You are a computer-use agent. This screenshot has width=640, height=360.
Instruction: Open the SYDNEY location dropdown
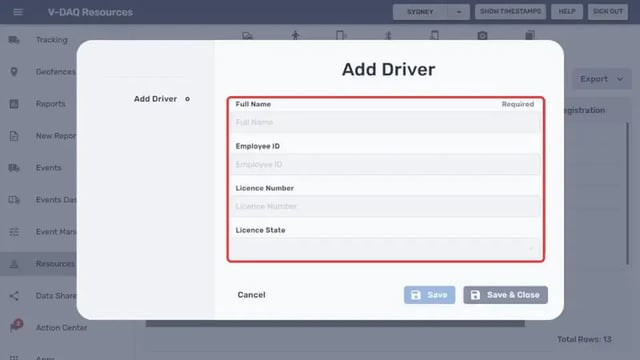click(x=431, y=12)
